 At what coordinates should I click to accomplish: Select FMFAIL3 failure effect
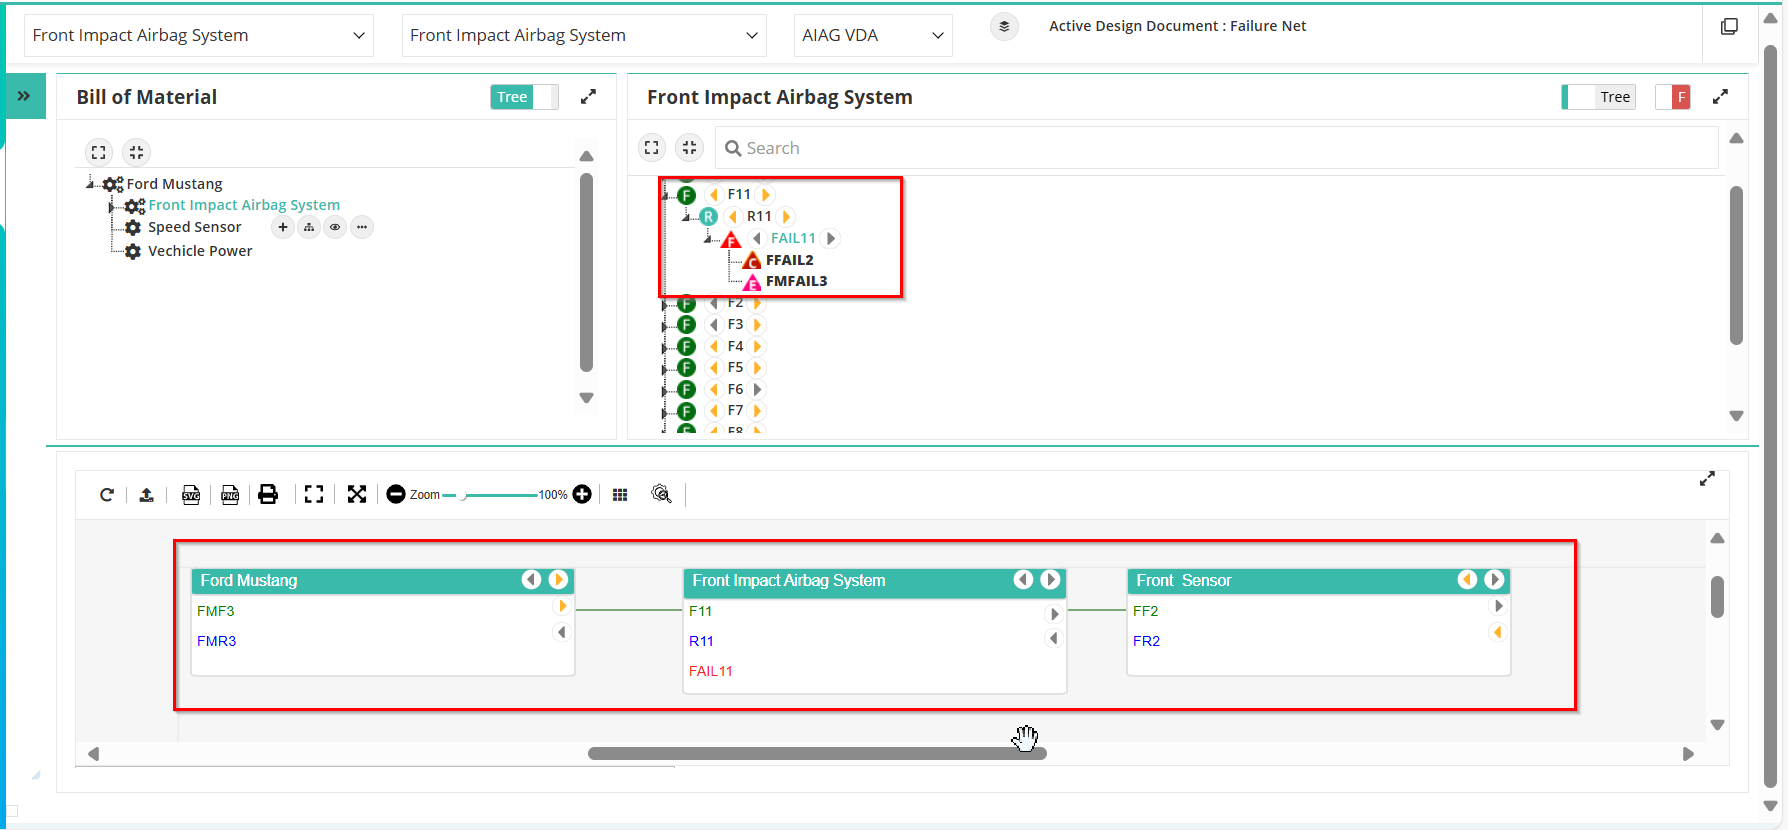tap(796, 281)
